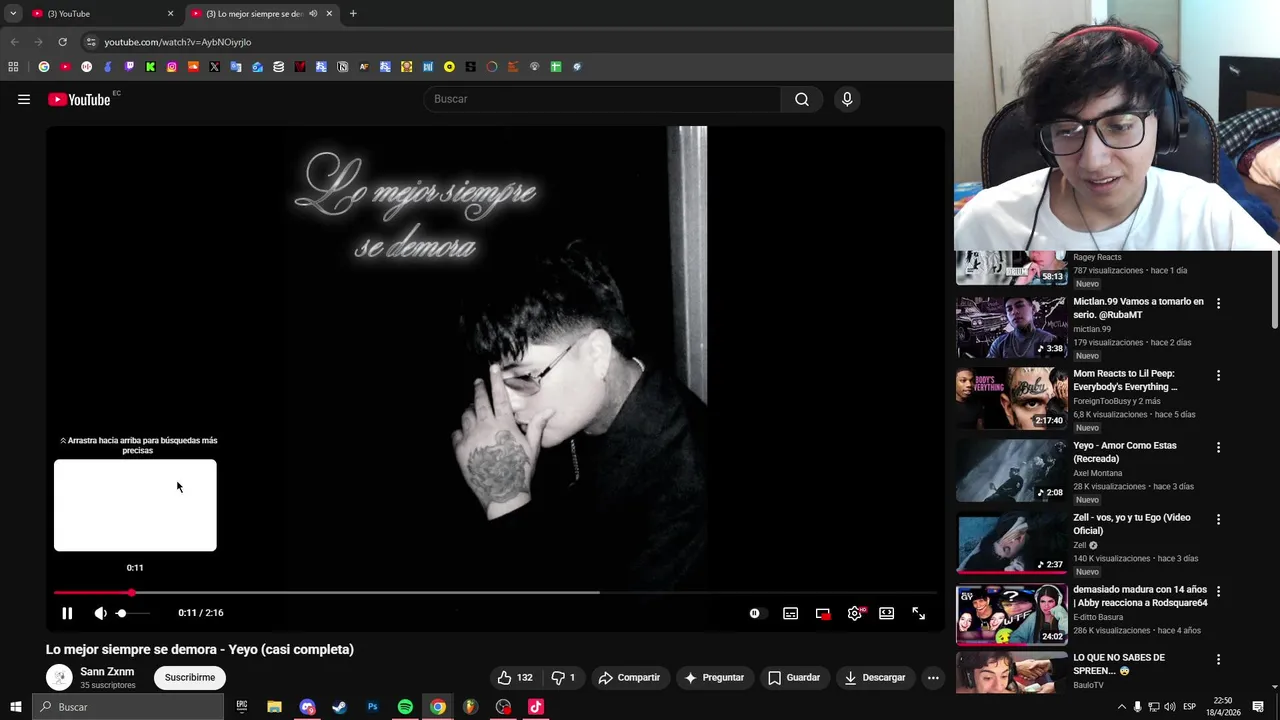Save the video with the Guardar button
1280x720 pixels.
pyautogui.click(x=794, y=677)
